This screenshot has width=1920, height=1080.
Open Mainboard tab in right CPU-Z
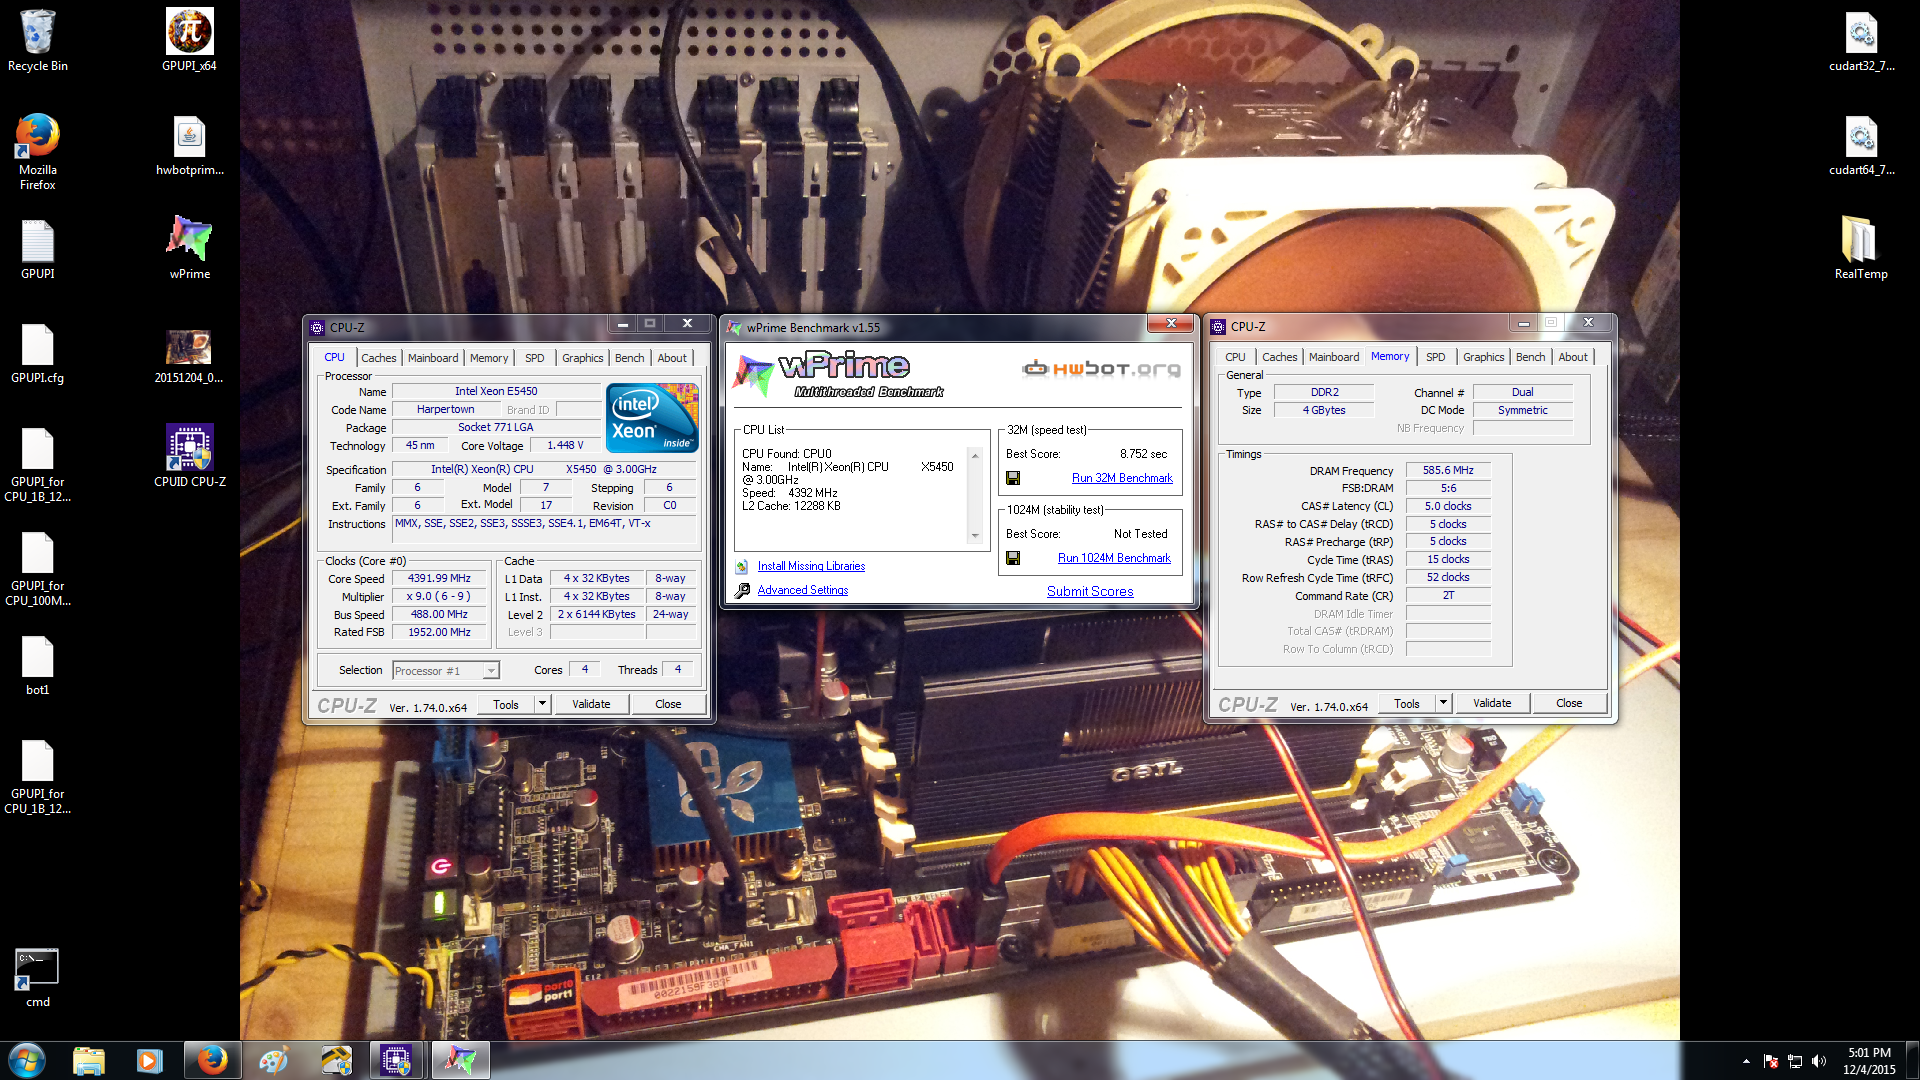click(1334, 357)
